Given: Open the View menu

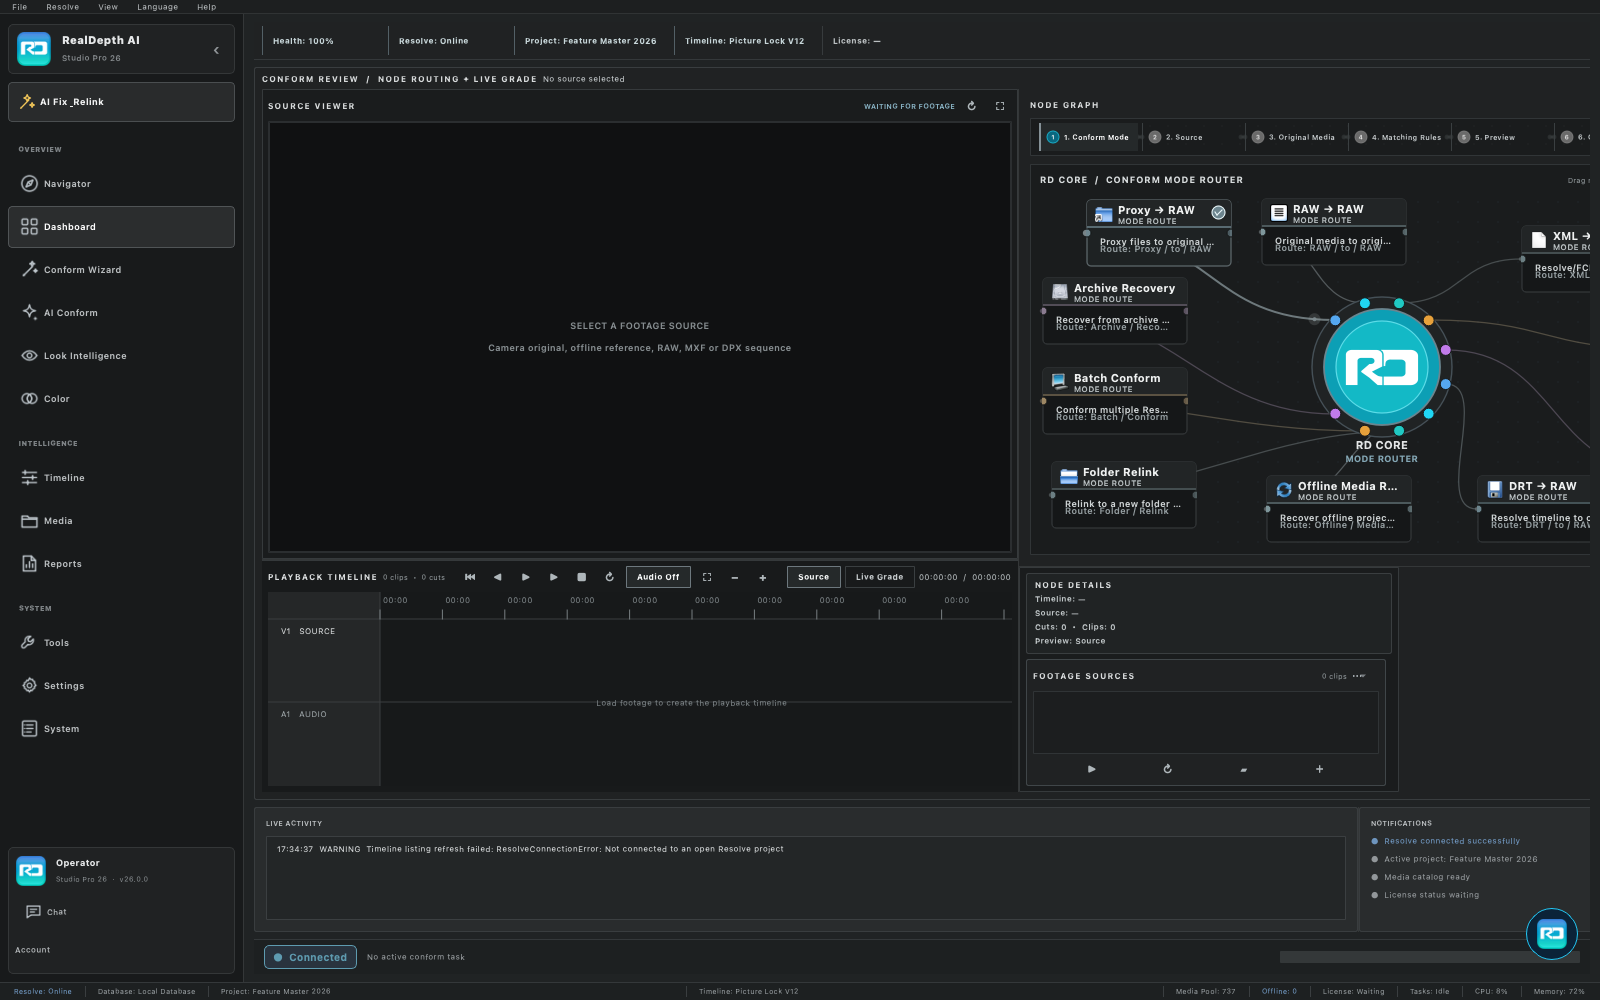Looking at the screenshot, I should coord(108,7).
